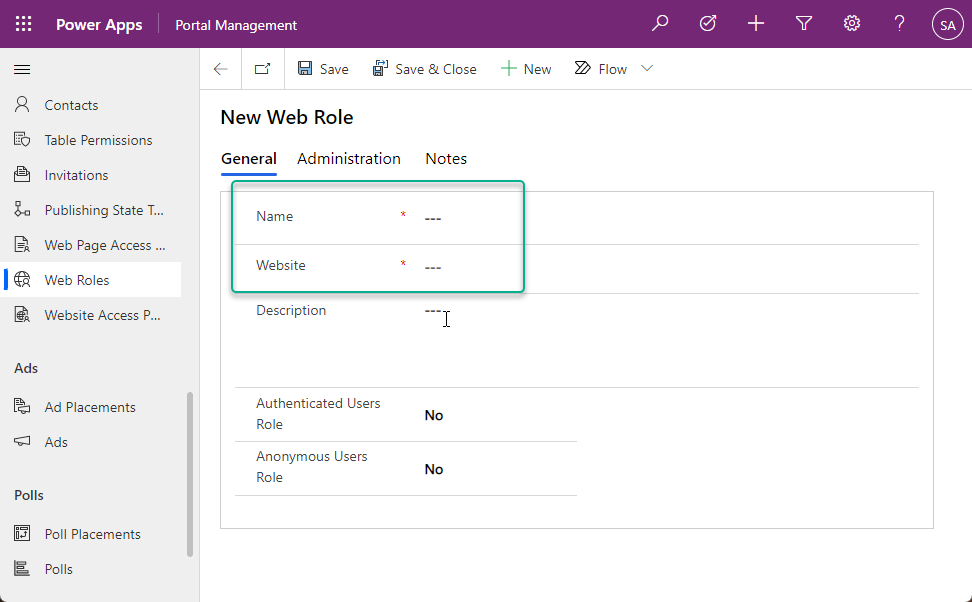Click the Web Page Access icon
Screen dimensions: 972x602
tap(22, 245)
